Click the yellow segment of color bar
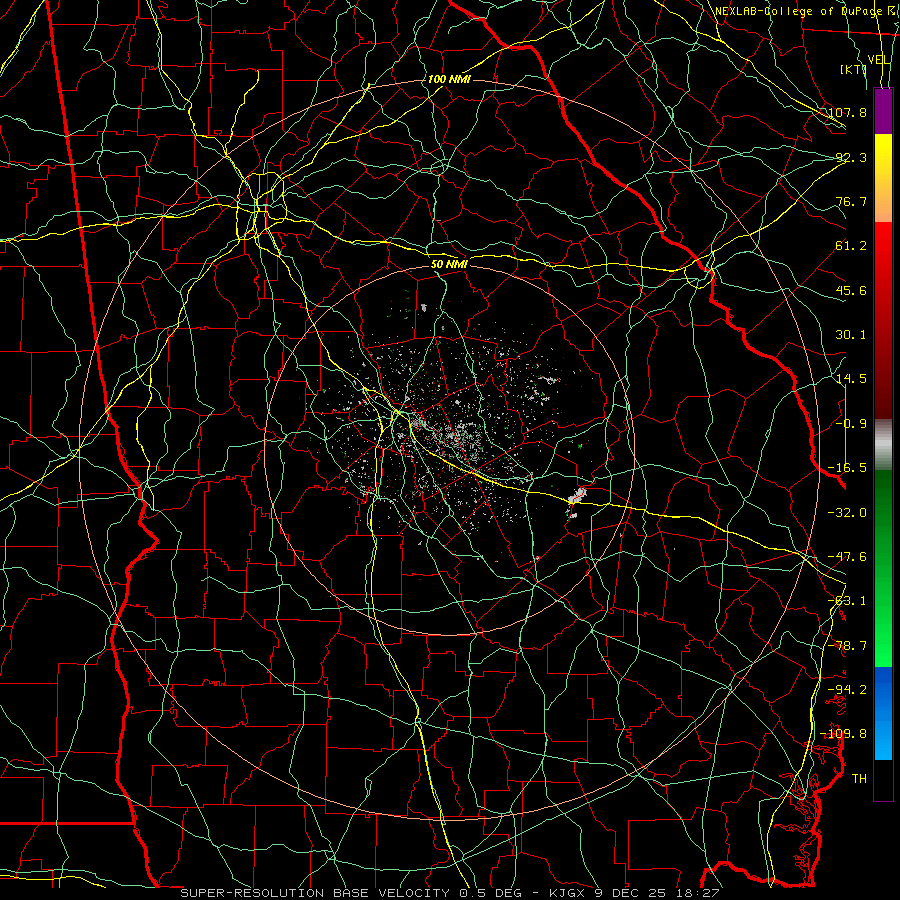 click(883, 178)
